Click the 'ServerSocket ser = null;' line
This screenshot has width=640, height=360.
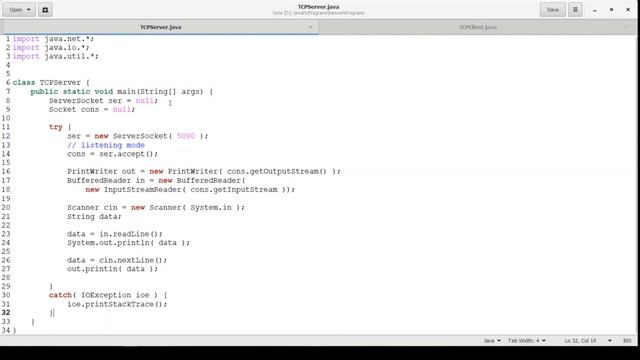pyautogui.click(x=103, y=100)
